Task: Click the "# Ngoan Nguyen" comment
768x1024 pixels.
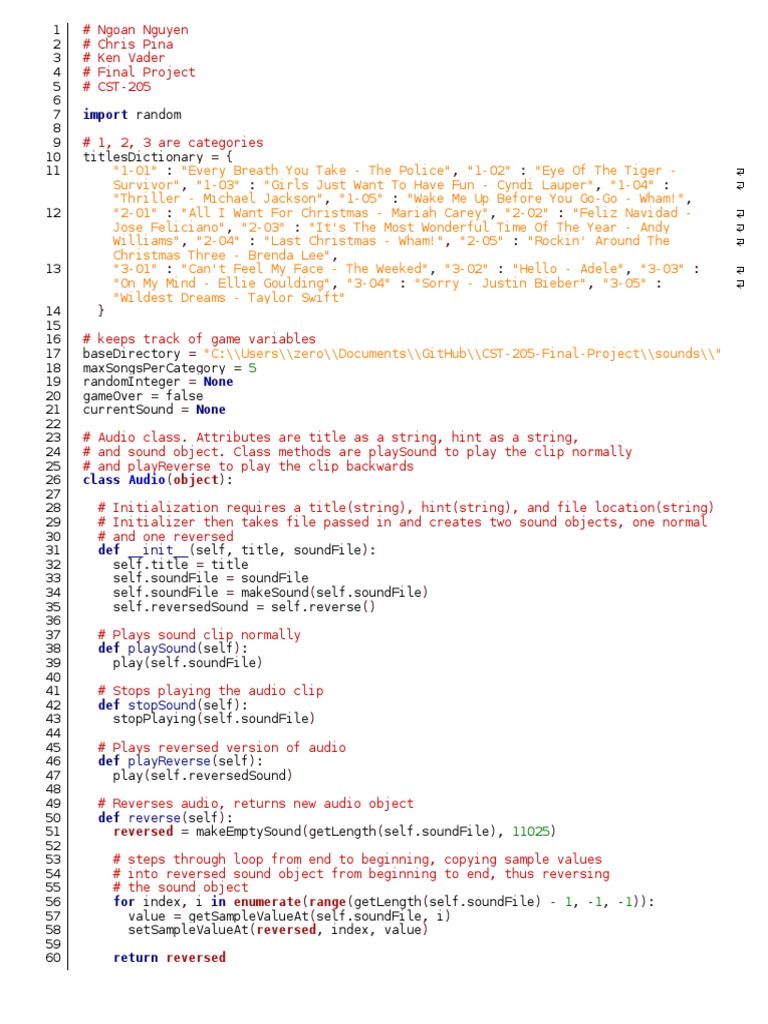Action: click(x=135, y=30)
